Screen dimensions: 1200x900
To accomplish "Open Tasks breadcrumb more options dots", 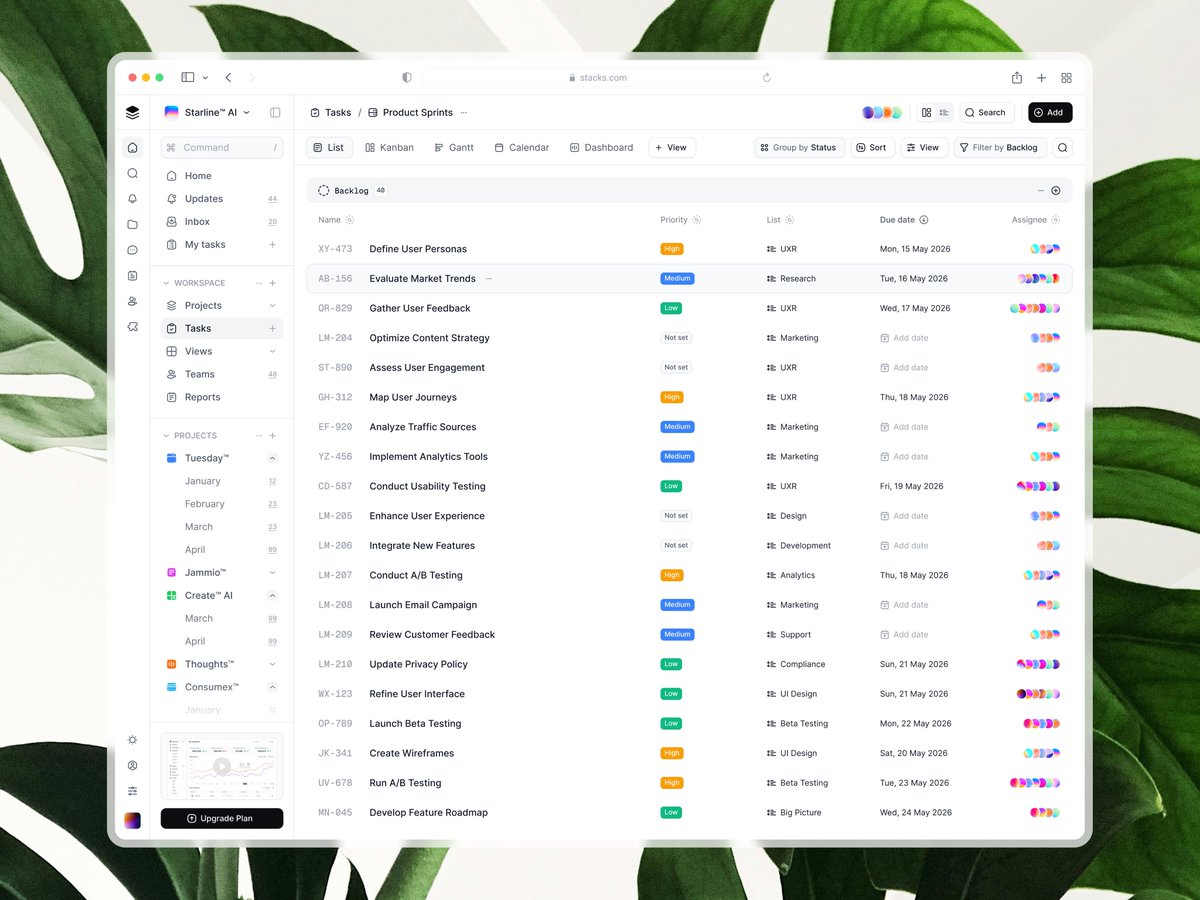I will coord(463,113).
